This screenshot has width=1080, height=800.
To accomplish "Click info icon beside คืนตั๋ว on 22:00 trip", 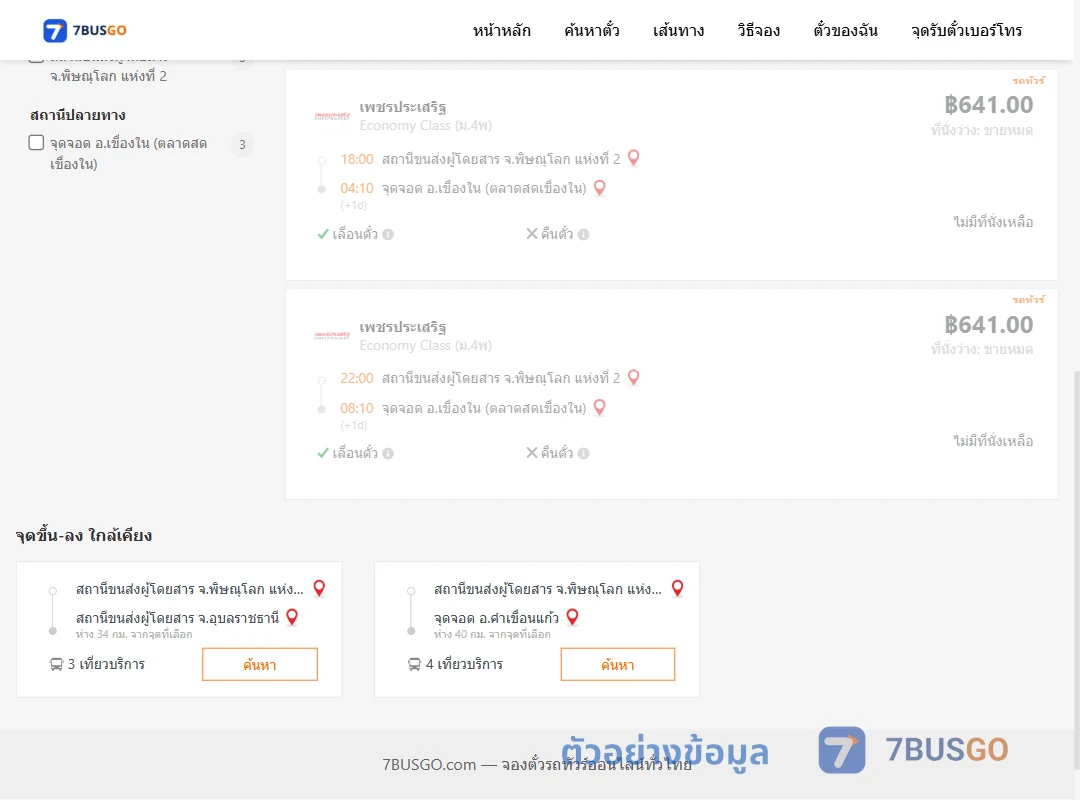I will point(583,453).
